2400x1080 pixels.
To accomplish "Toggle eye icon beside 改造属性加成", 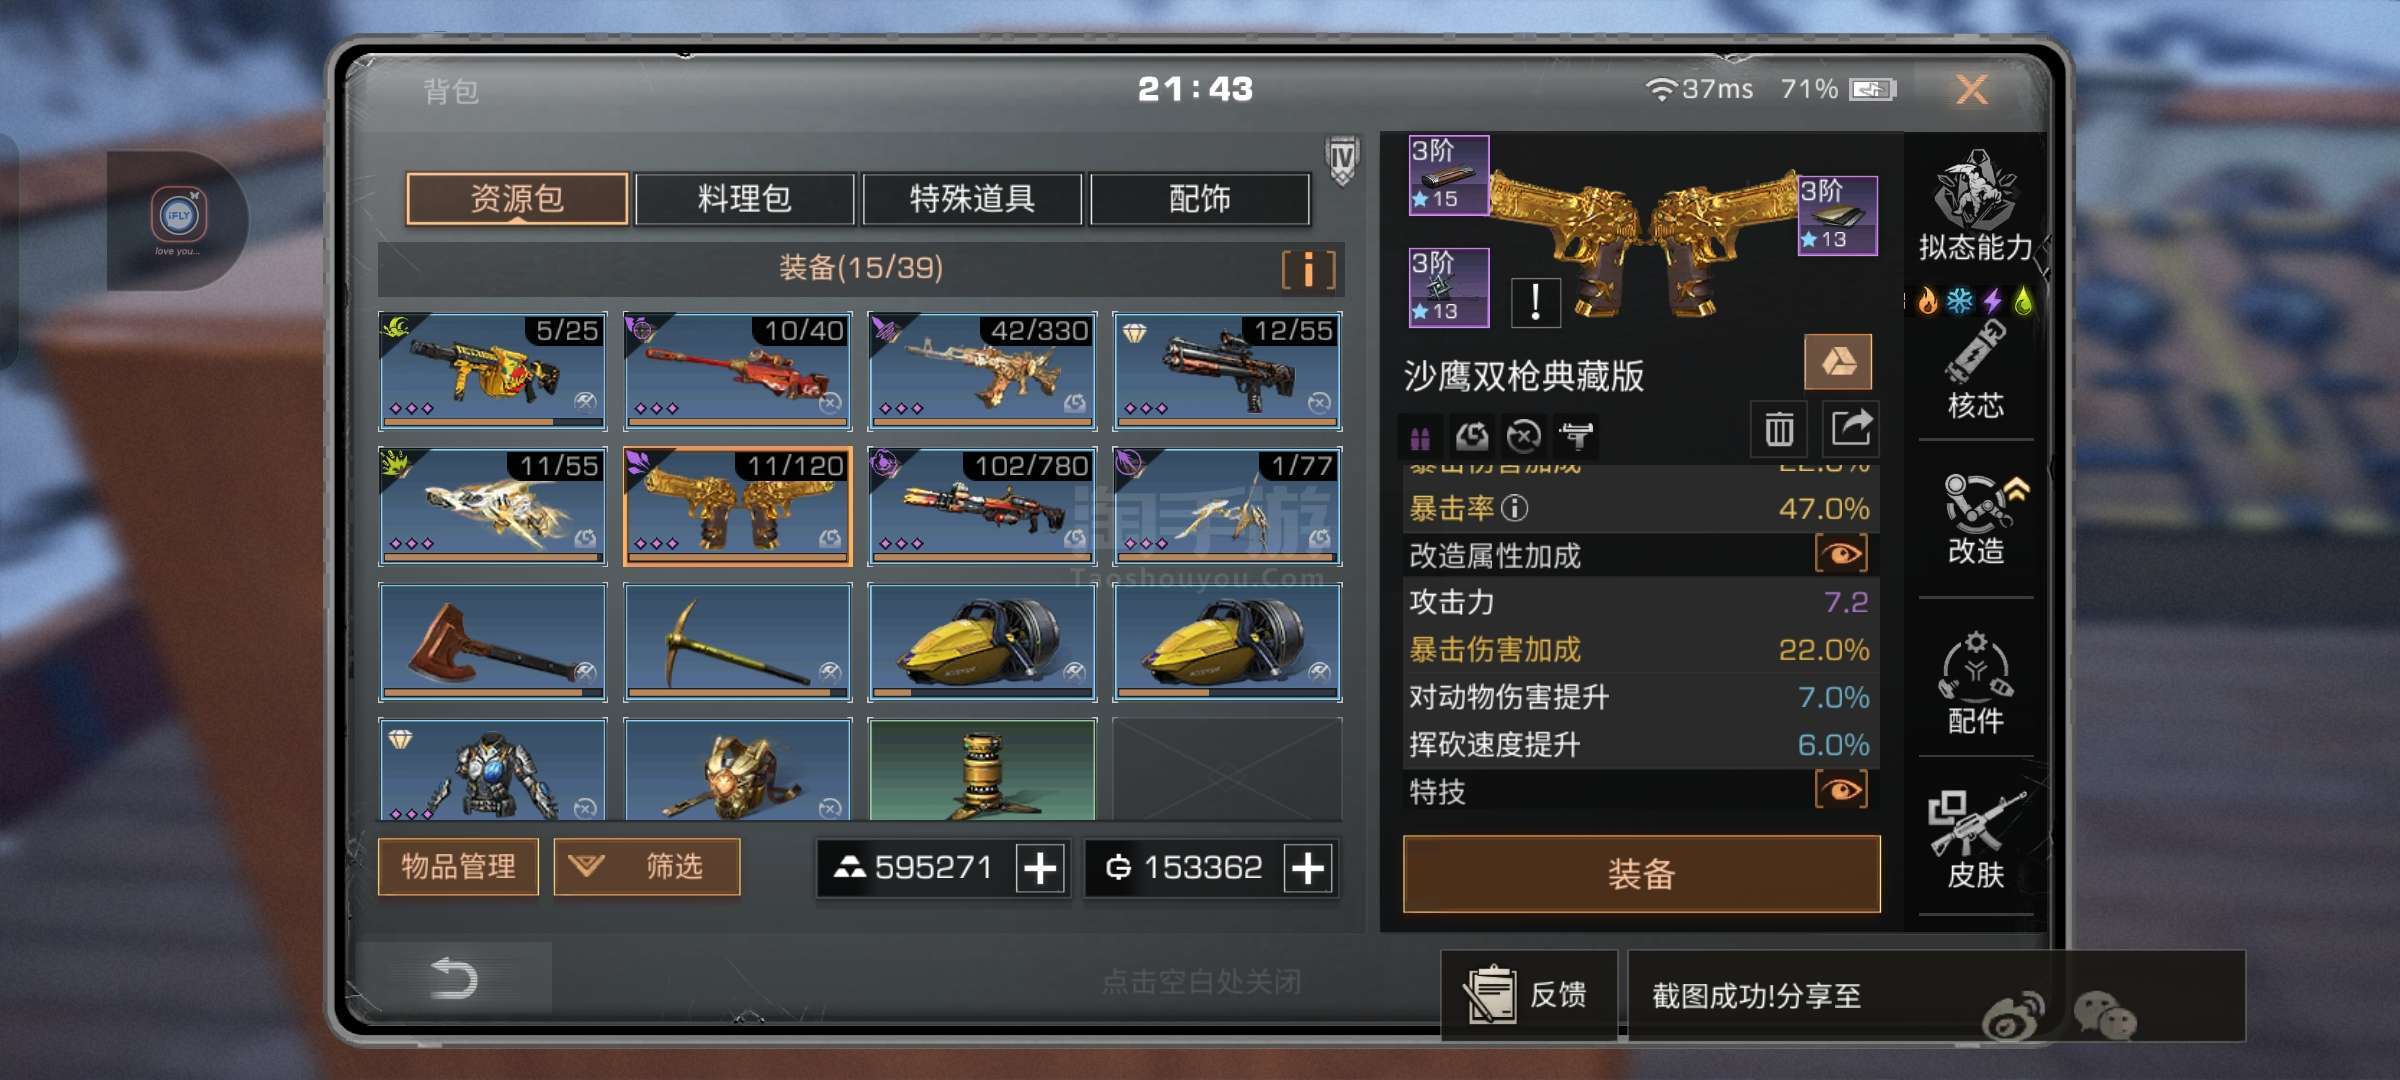I will [x=1841, y=554].
